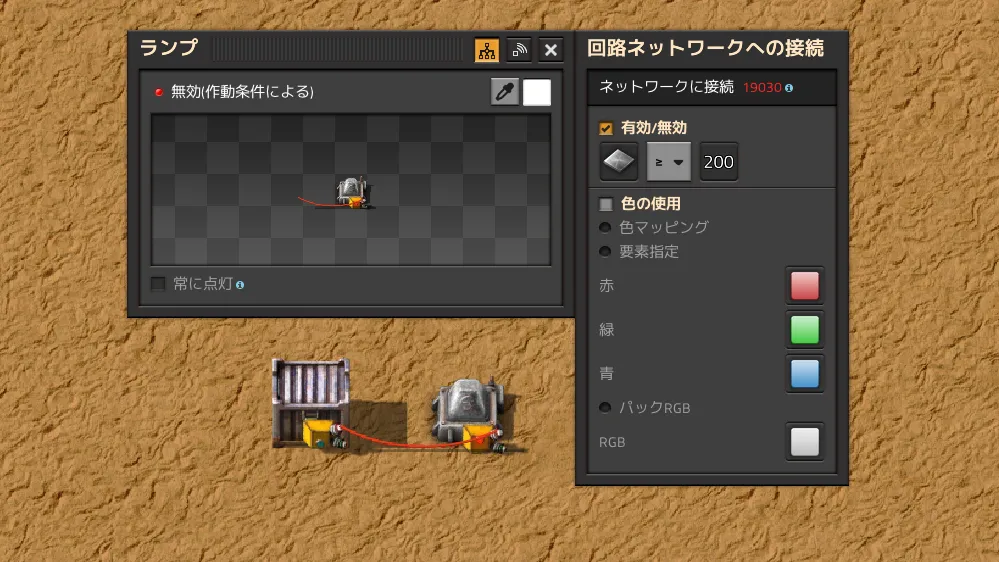Image resolution: width=999 pixels, height=562 pixels.
Task: Toggle the circuit network connection icon
Action: 487,50
